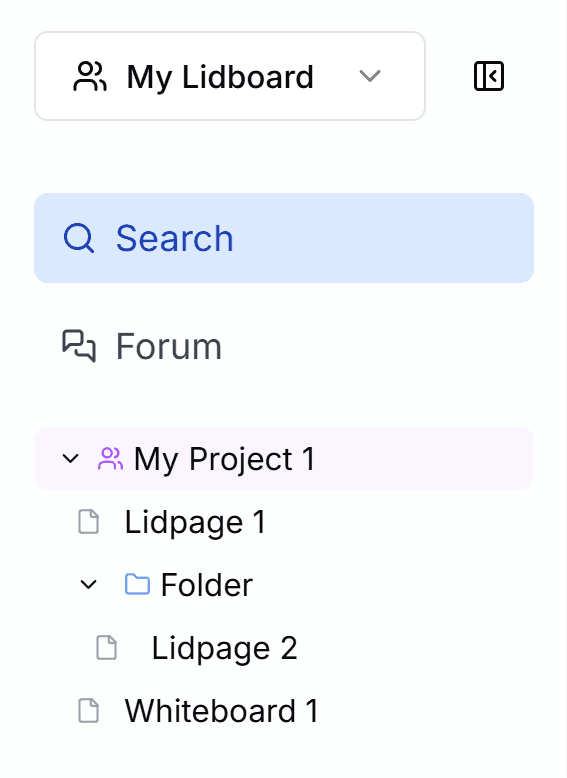This screenshot has width=567, height=778.
Task: Click the page icon beside Whiteboard 1
Action: pyautogui.click(x=89, y=710)
